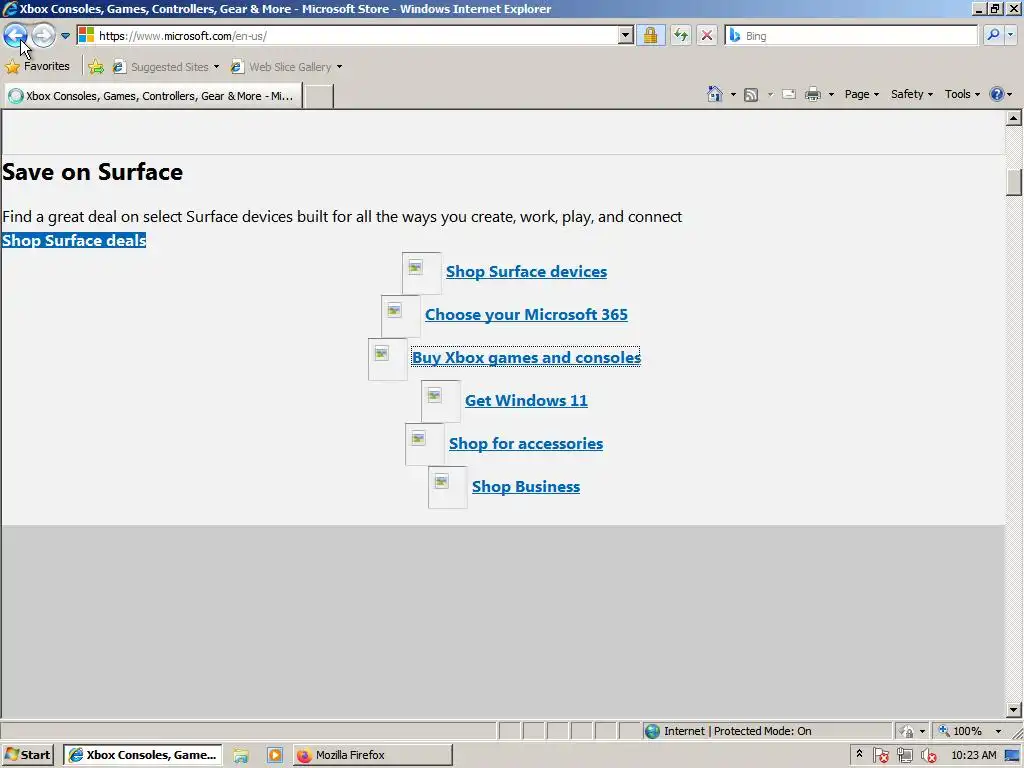Viewport: 1024px width, 768px height.
Task: Open Windows Explorer folder in taskbar
Action: 241,755
